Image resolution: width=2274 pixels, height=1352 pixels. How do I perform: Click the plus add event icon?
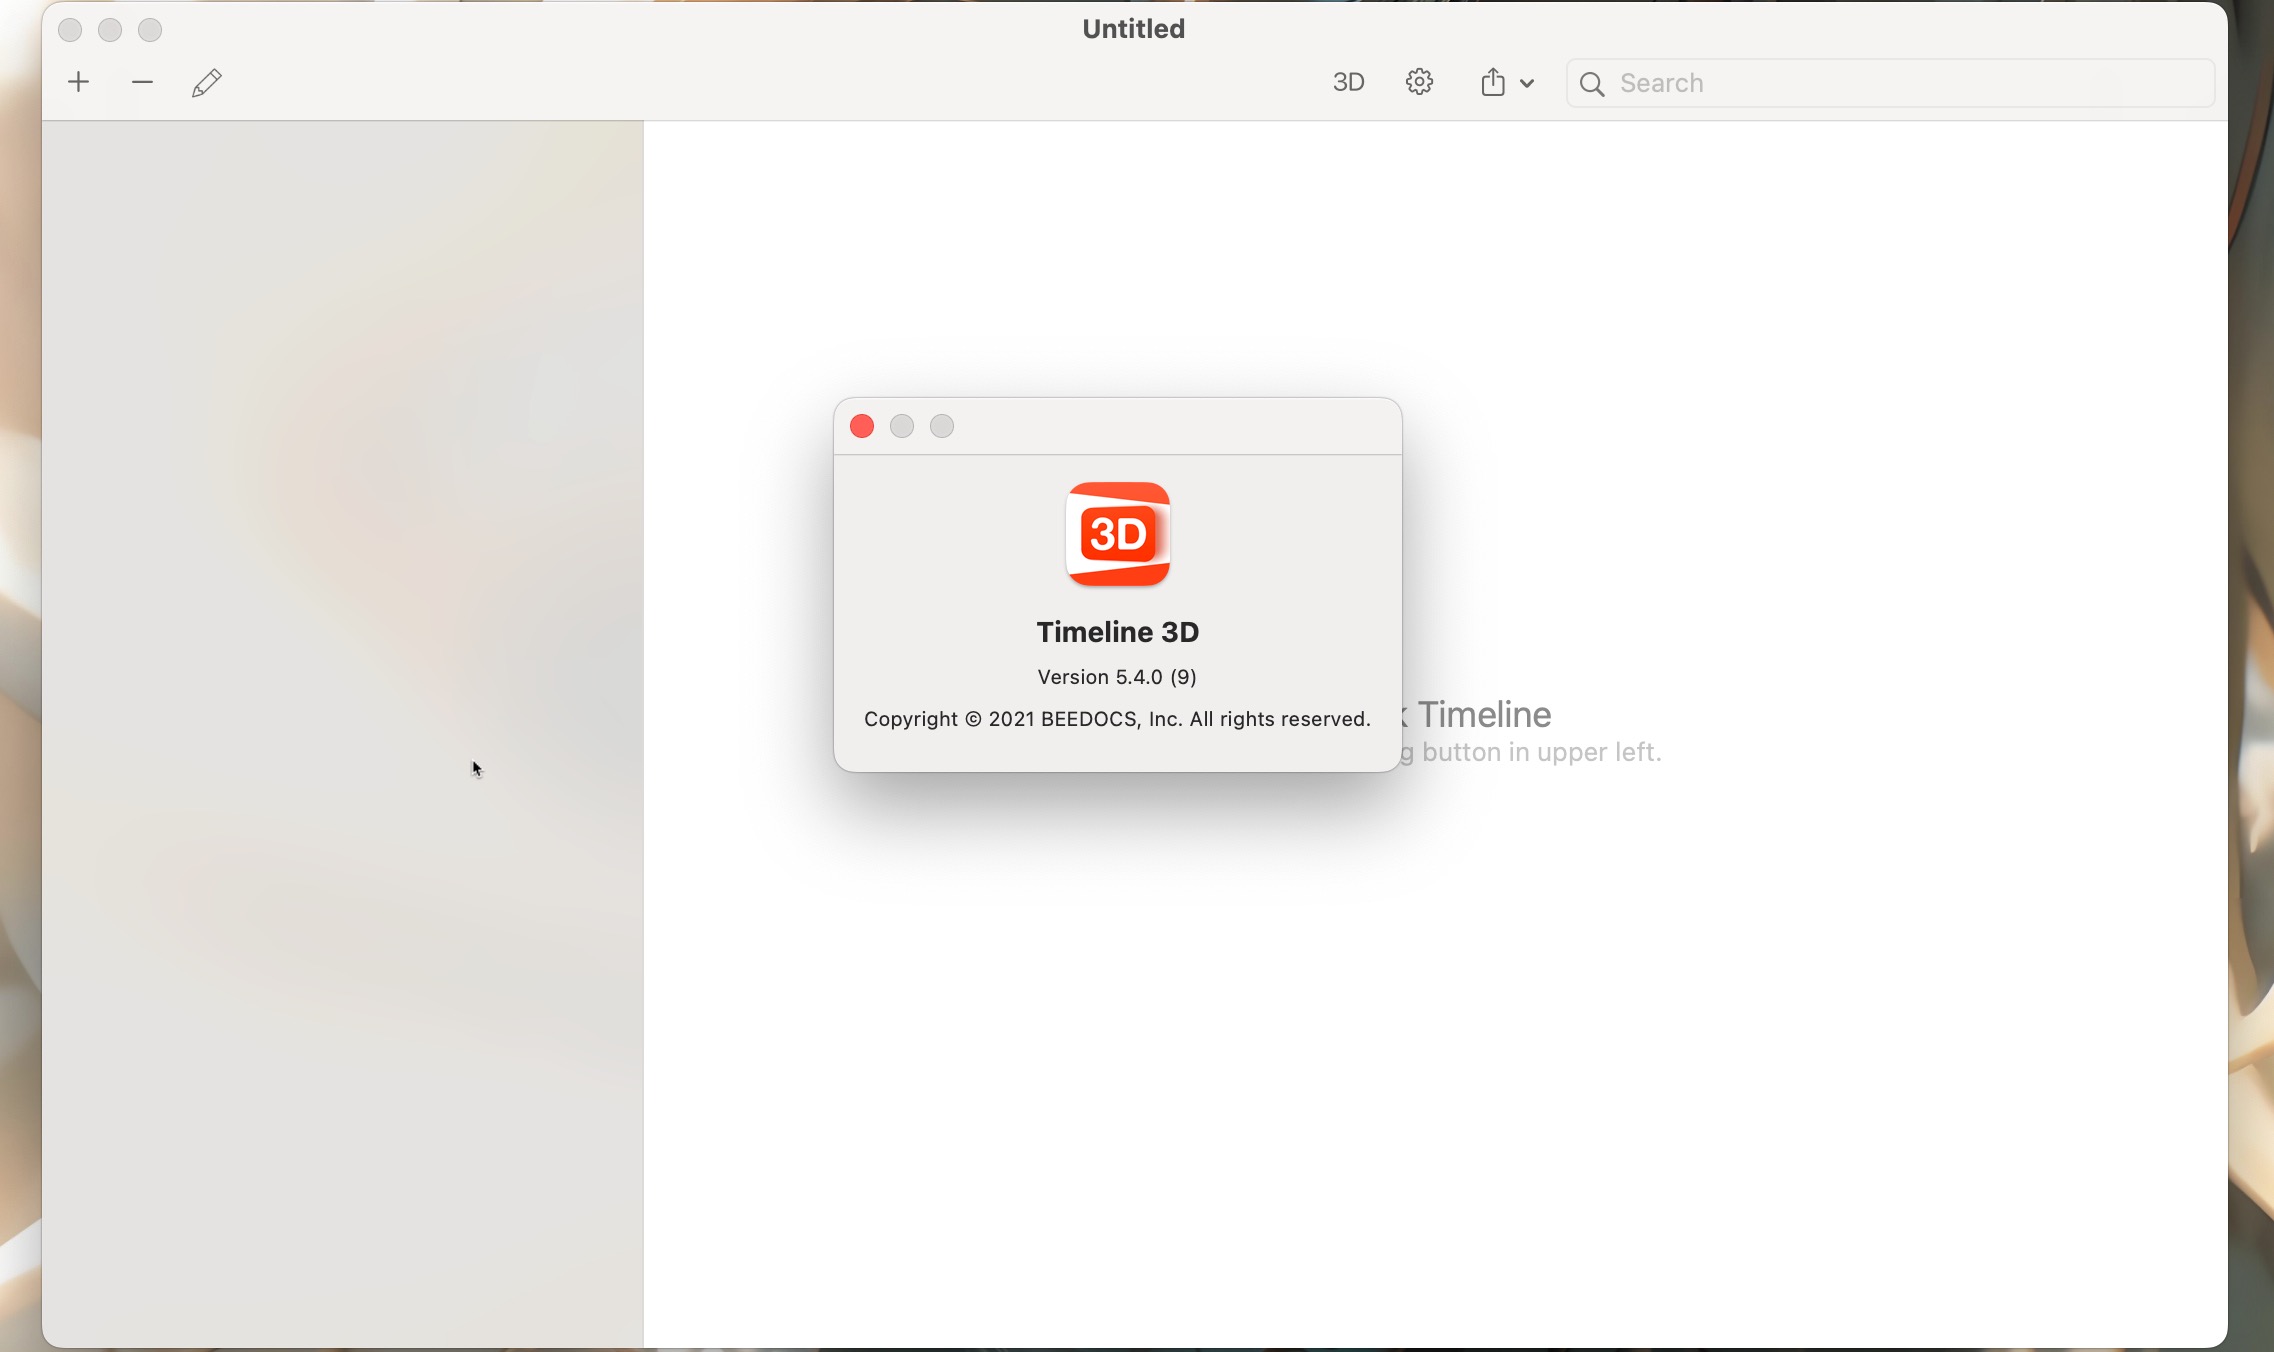point(79,82)
